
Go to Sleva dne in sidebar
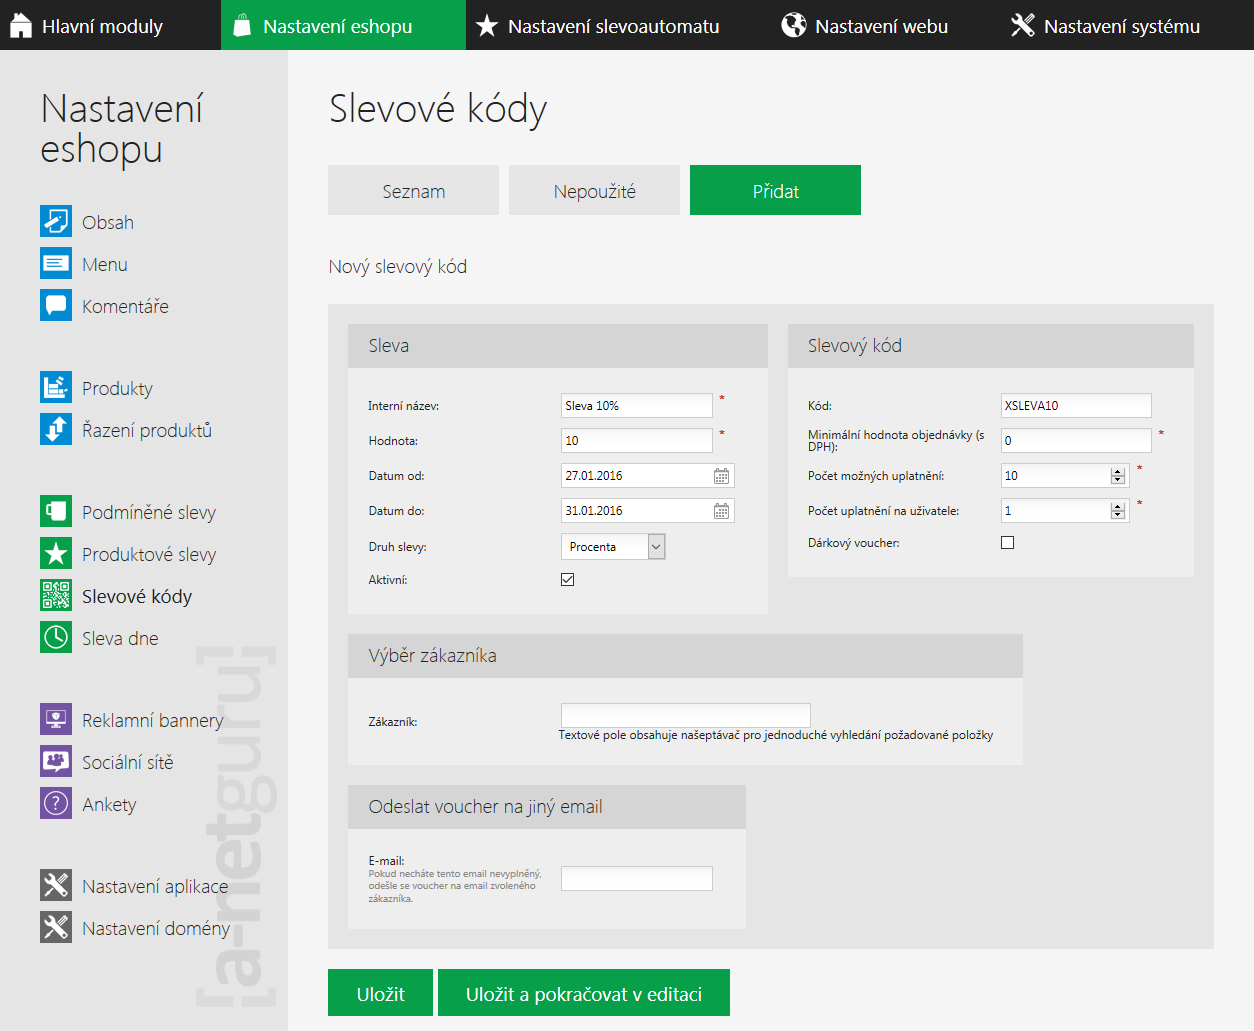coord(120,638)
